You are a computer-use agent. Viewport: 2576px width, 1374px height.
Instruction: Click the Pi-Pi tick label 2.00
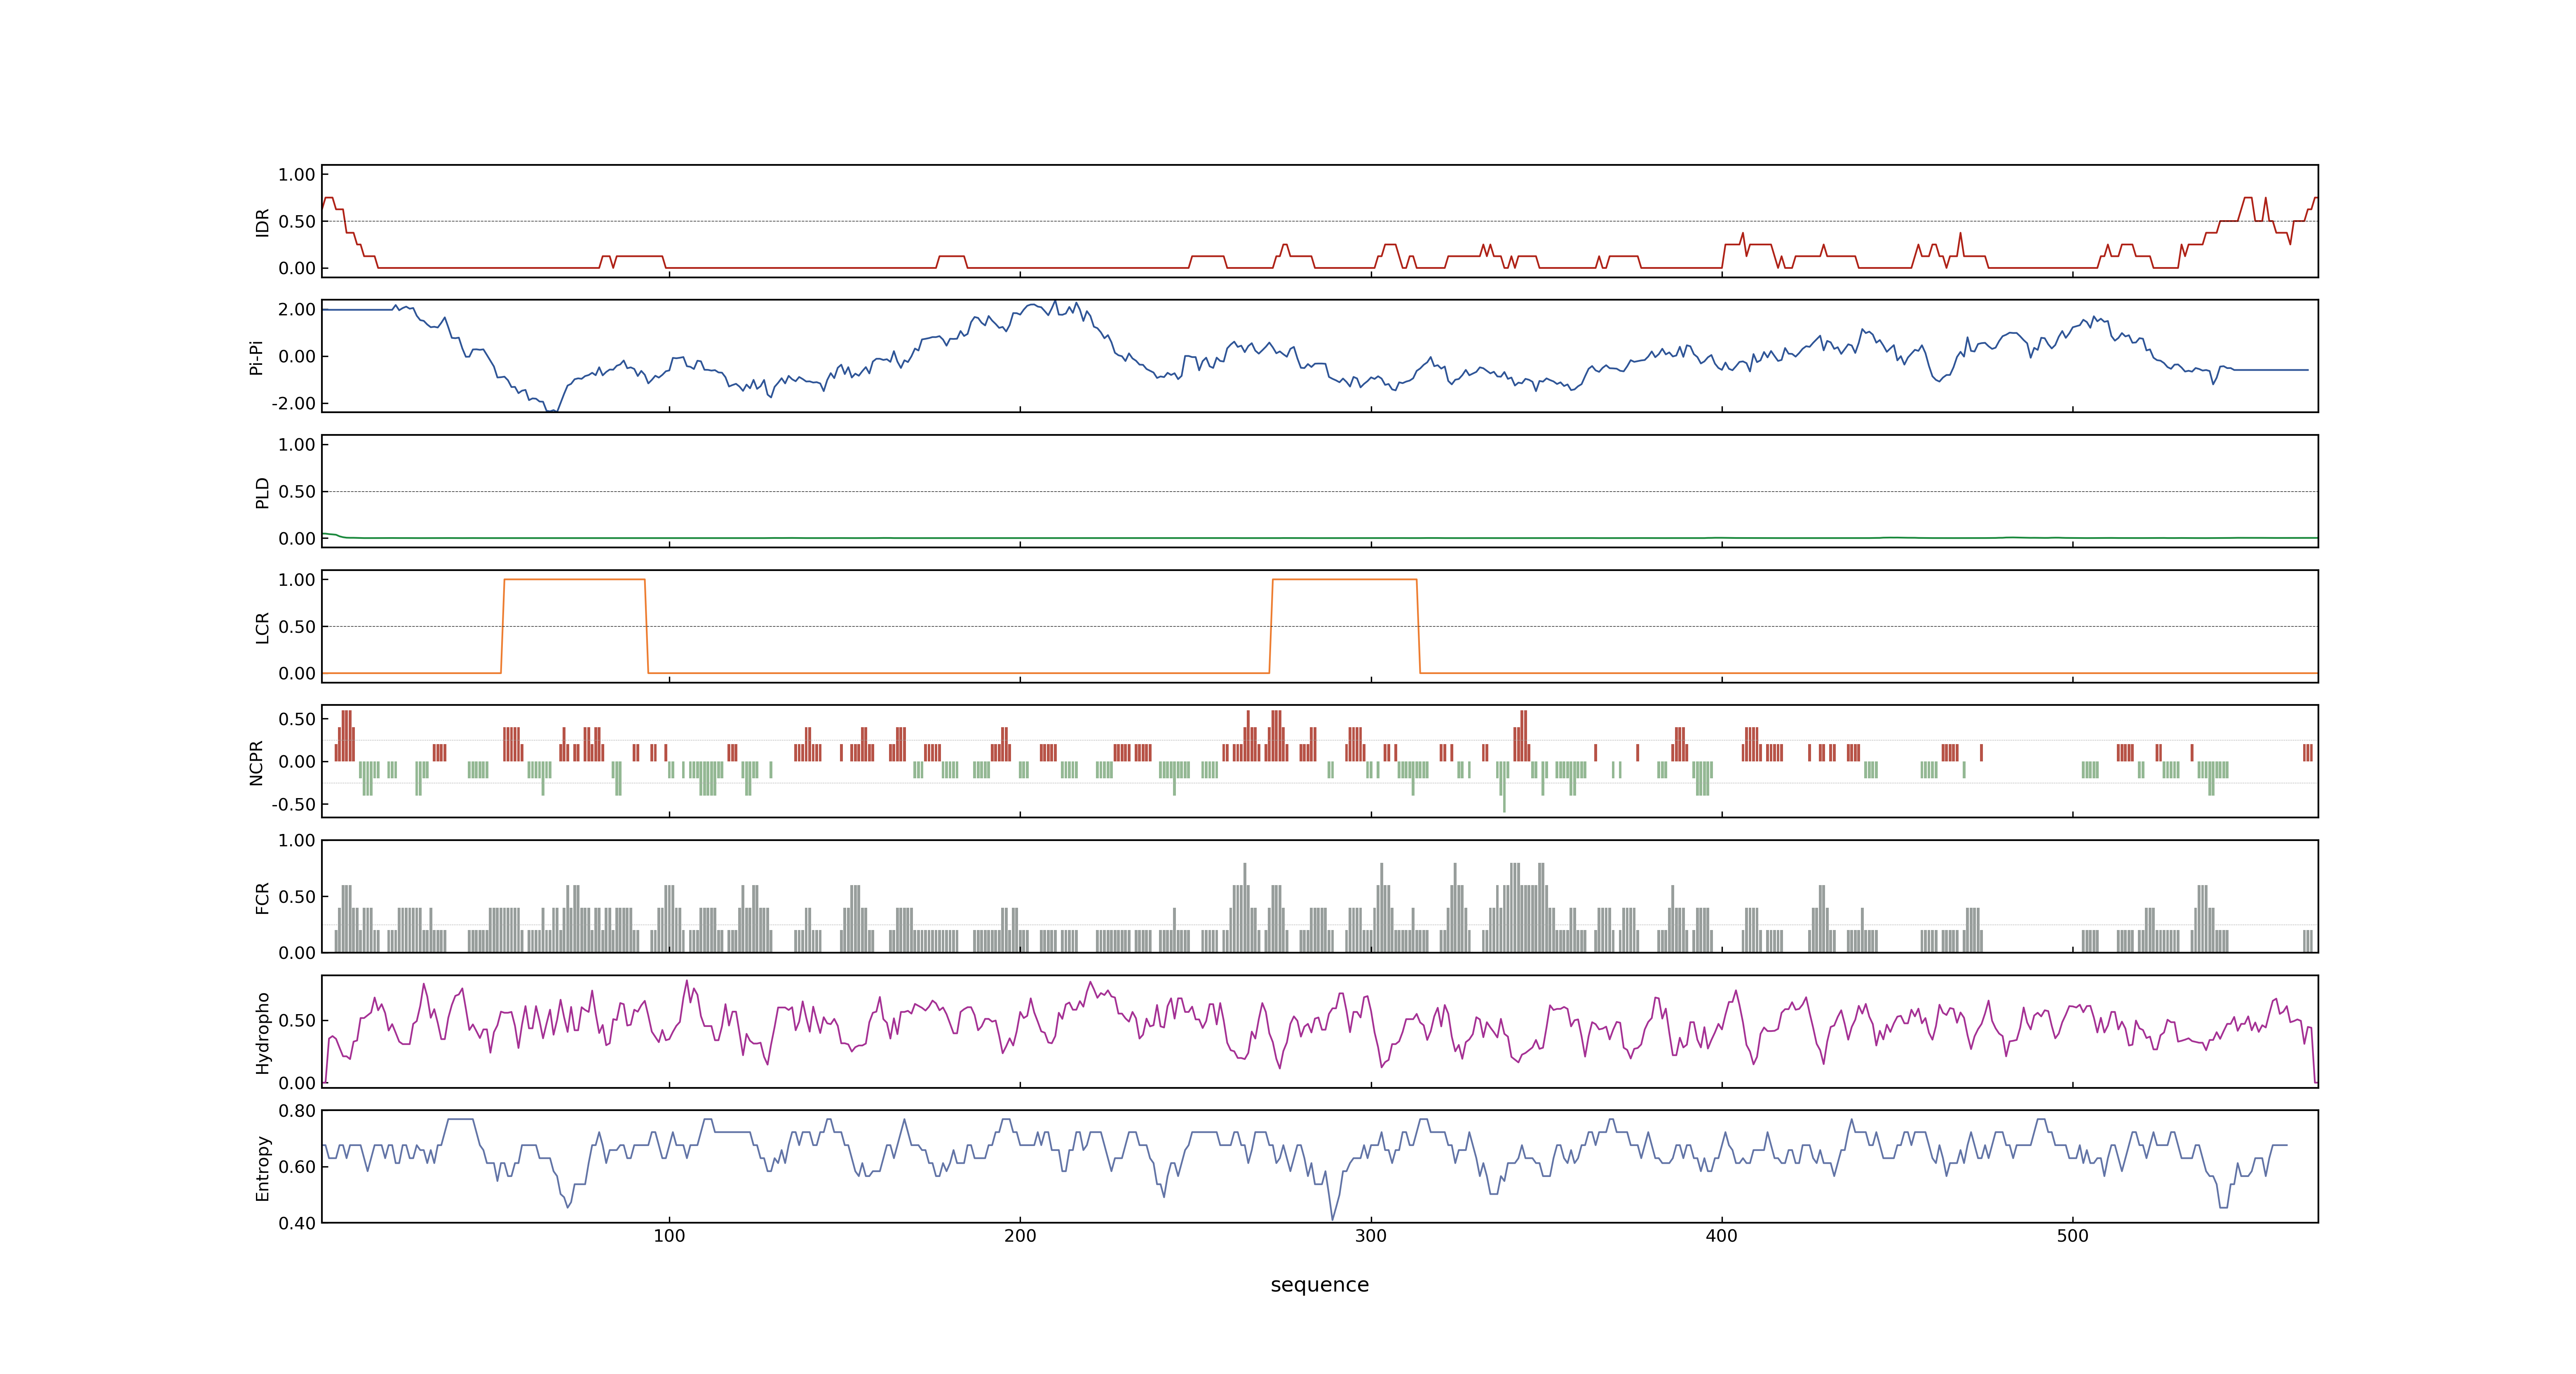[297, 309]
